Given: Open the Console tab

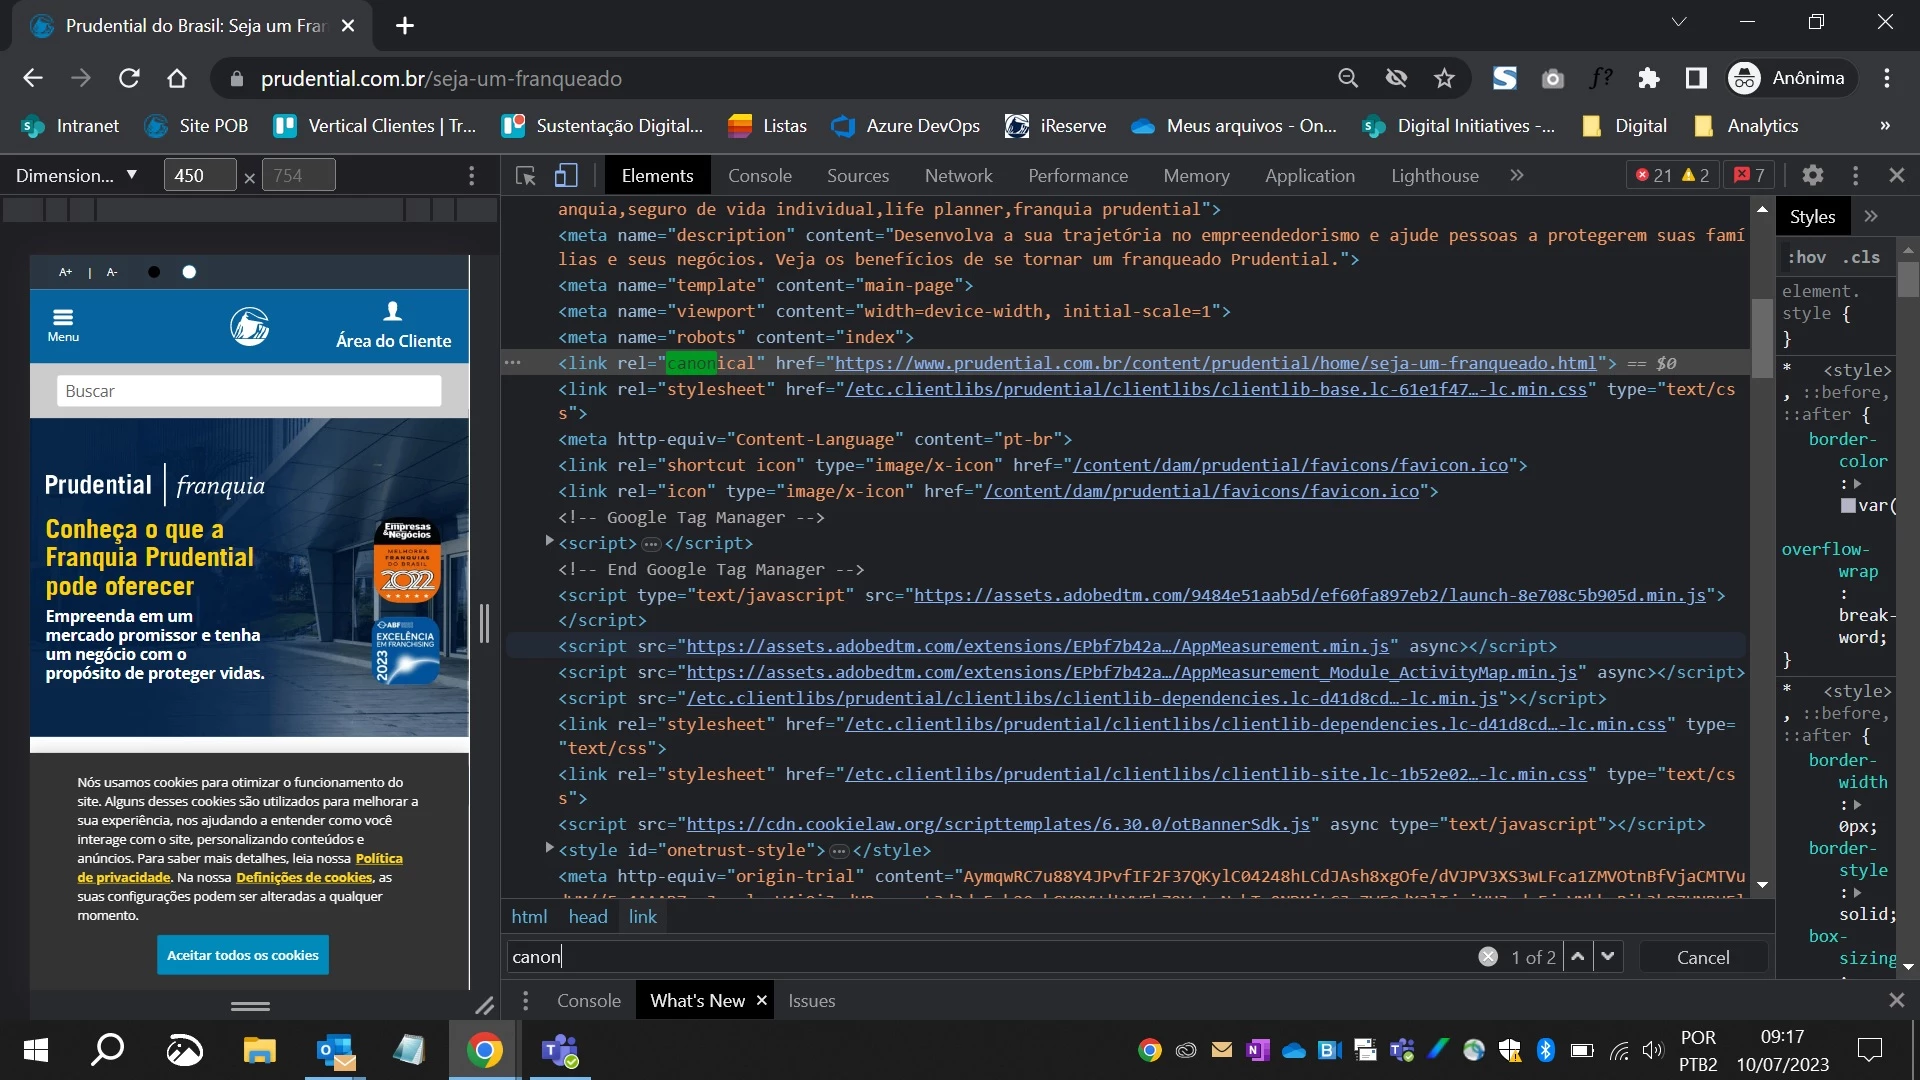Looking at the screenshot, I should coord(759,176).
